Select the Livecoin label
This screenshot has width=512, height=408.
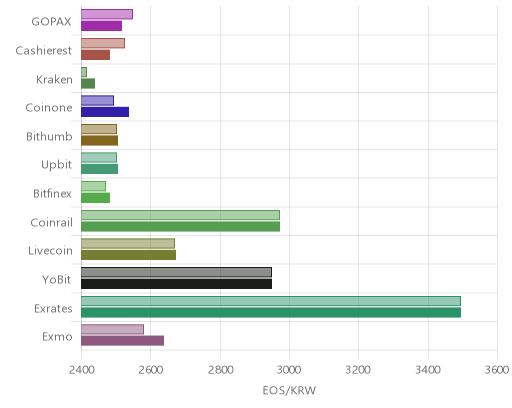(x=50, y=250)
